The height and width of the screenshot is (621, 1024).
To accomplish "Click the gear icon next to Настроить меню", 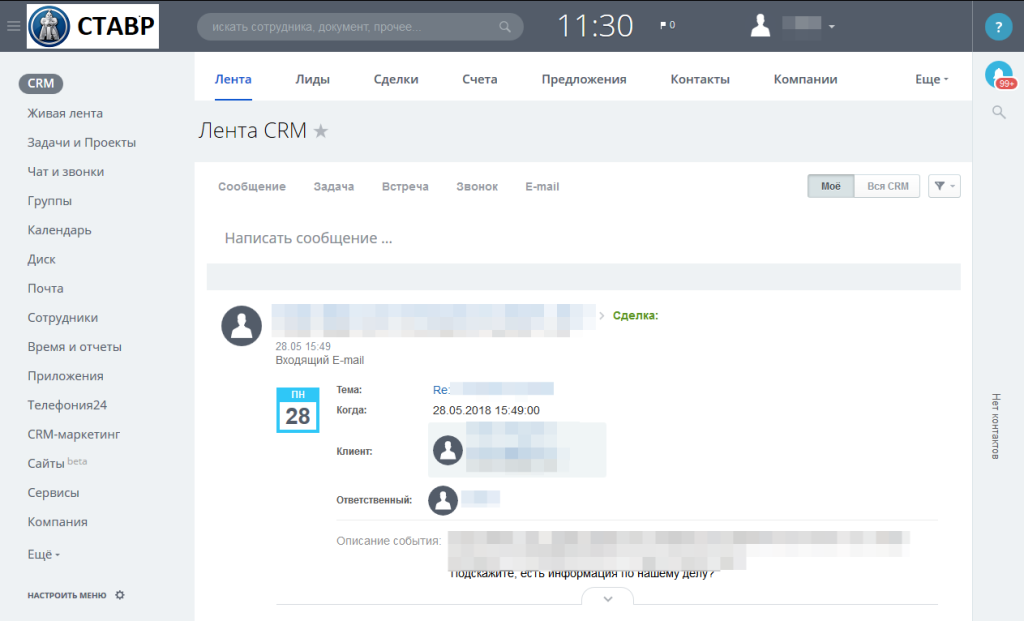I will tap(120, 595).
